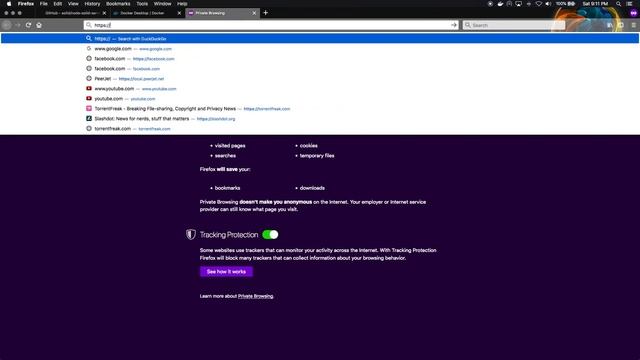
Task: Choose the www.youtube.com suggestion
Action: coord(320,88)
